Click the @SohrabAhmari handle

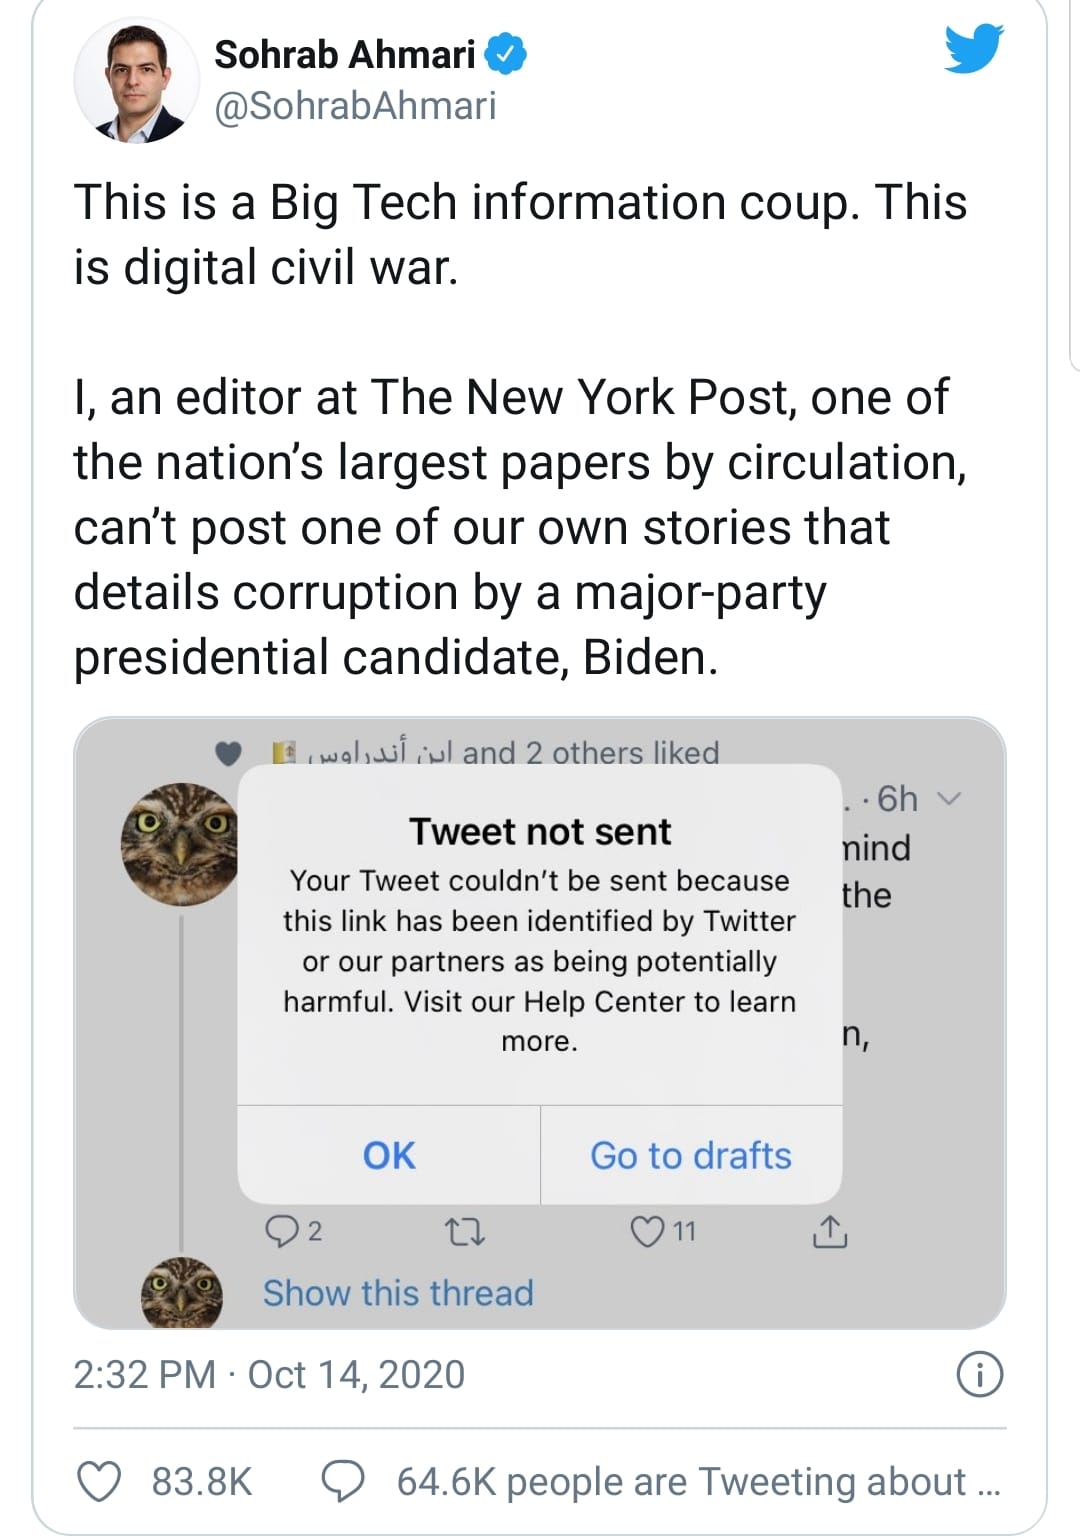tap(355, 106)
